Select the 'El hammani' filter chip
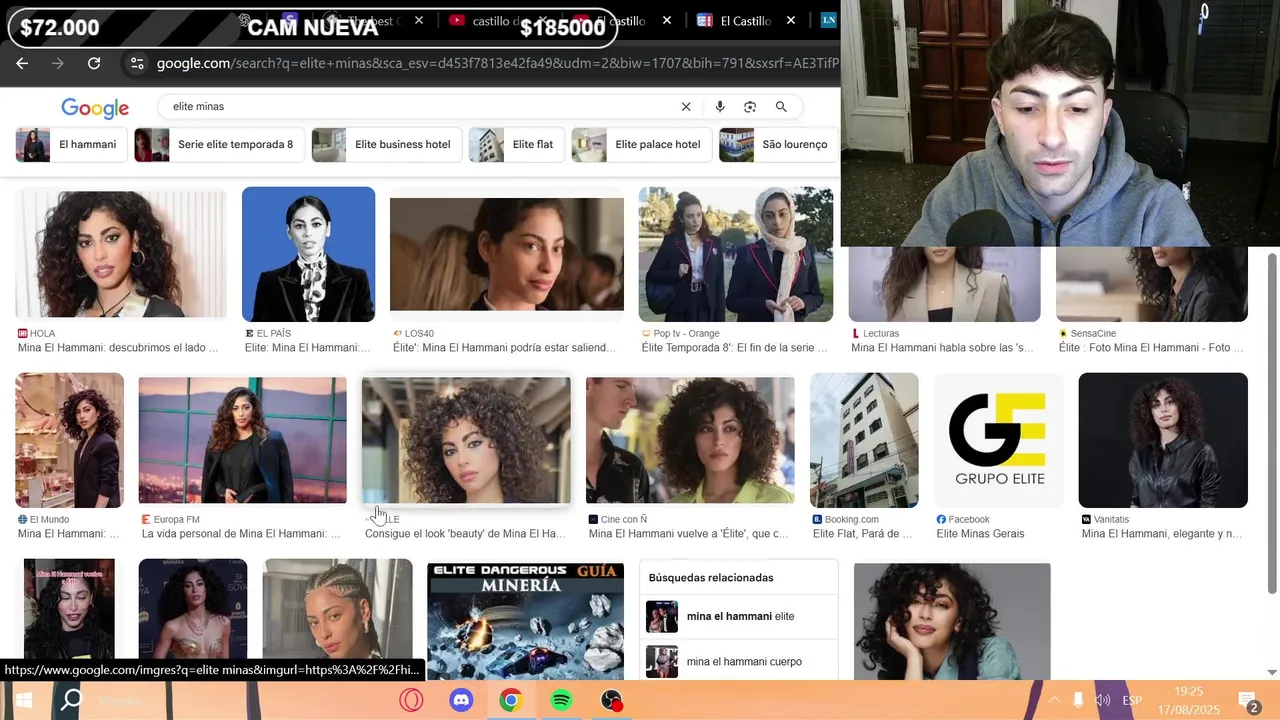1280x720 pixels. 71,145
